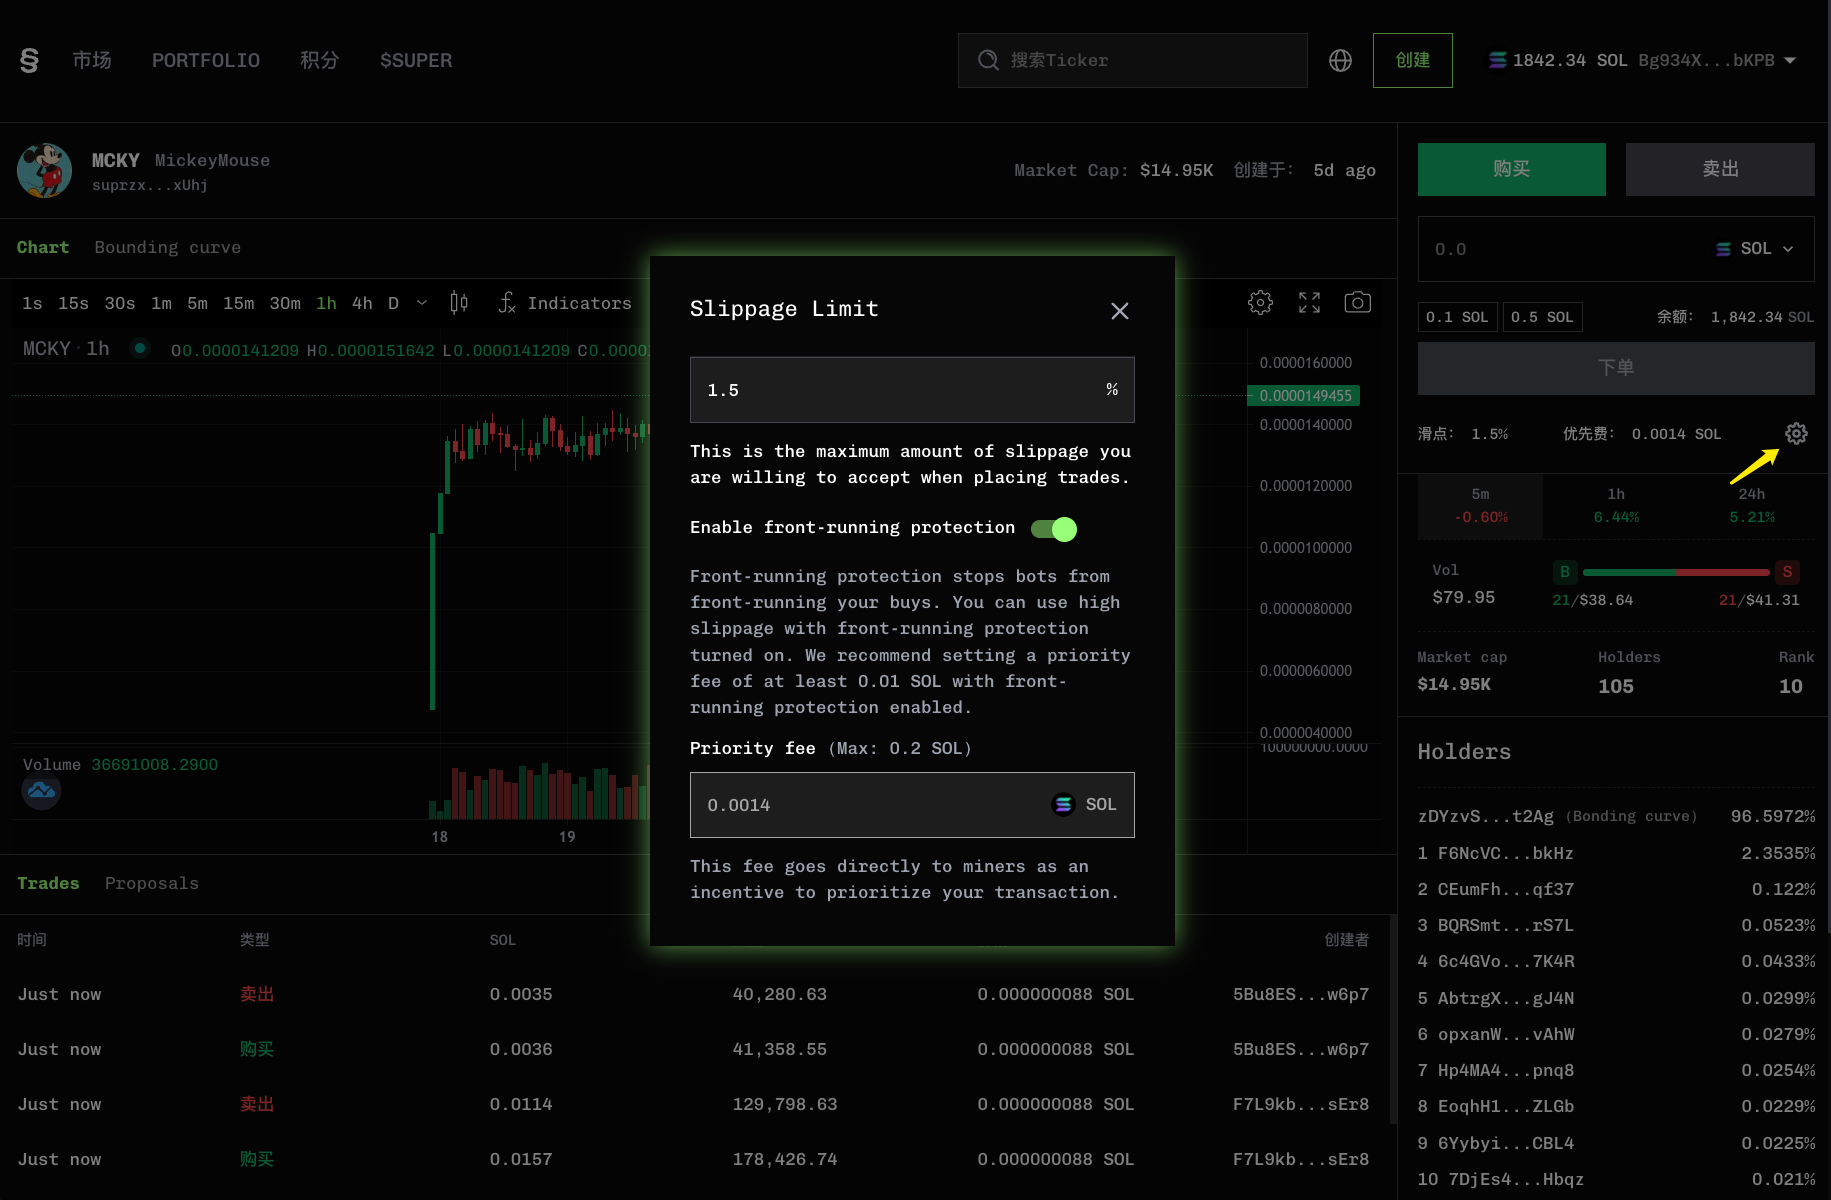Click the green 购买 buy button
The height and width of the screenshot is (1200, 1831).
click(1511, 169)
